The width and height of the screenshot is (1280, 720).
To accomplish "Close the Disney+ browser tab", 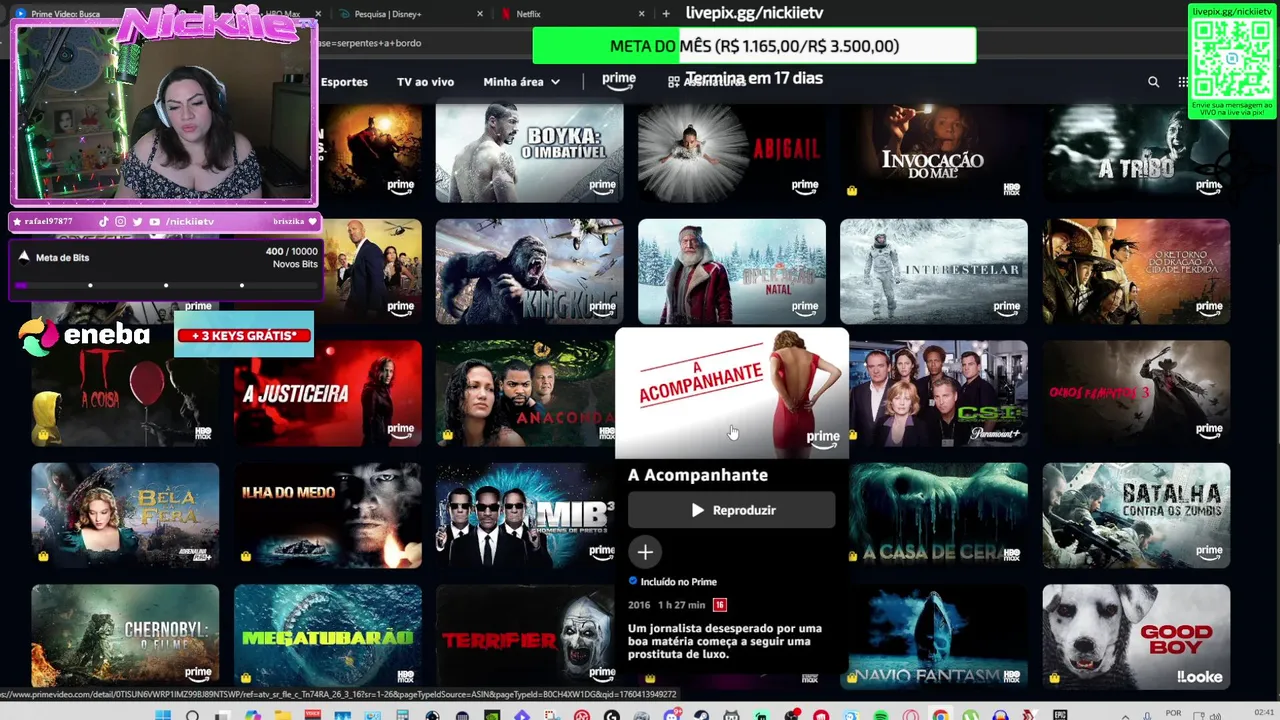I will (480, 14).
